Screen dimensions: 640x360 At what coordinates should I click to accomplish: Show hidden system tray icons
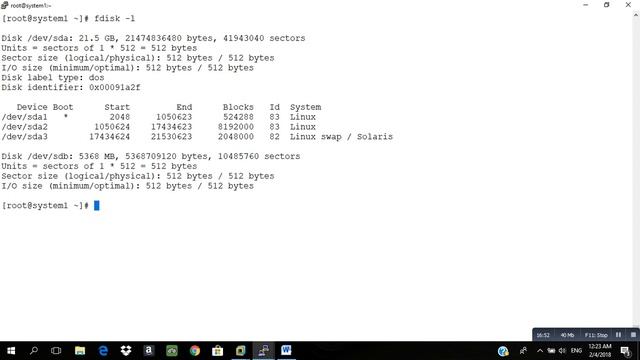pos(540,351)
